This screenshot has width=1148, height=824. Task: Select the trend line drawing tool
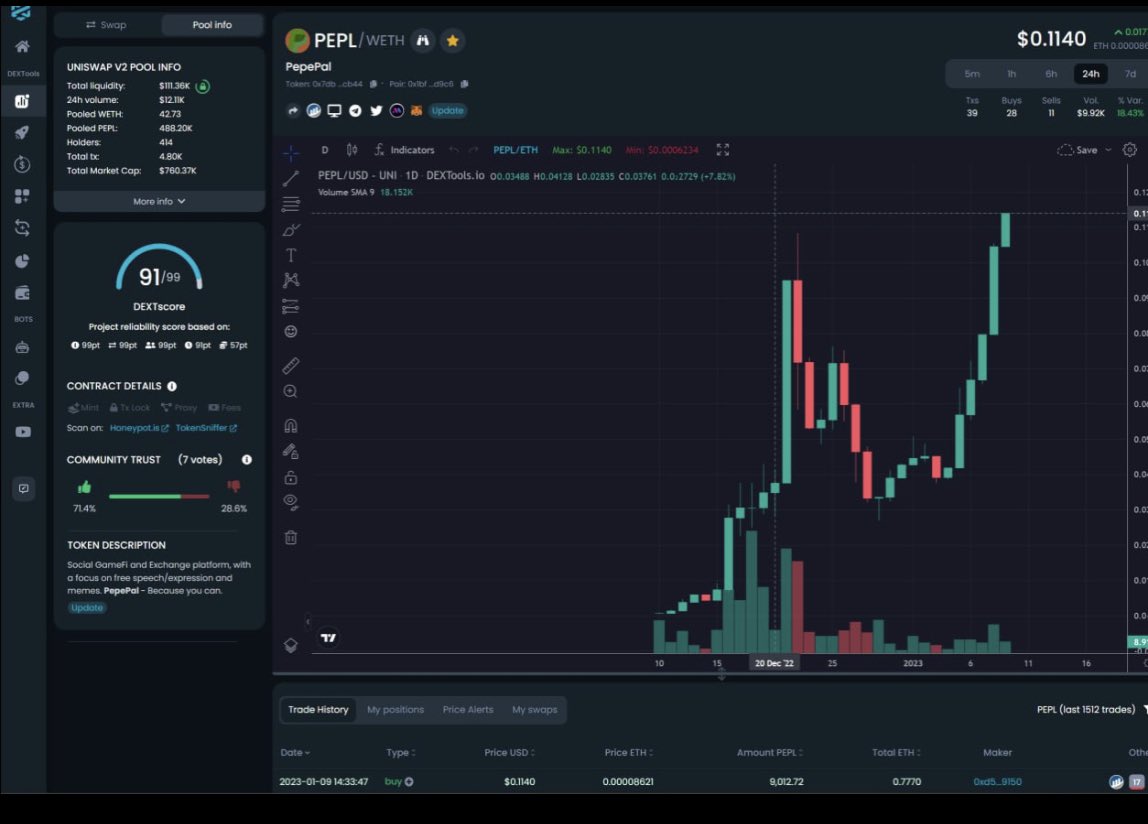coord(291,178)
